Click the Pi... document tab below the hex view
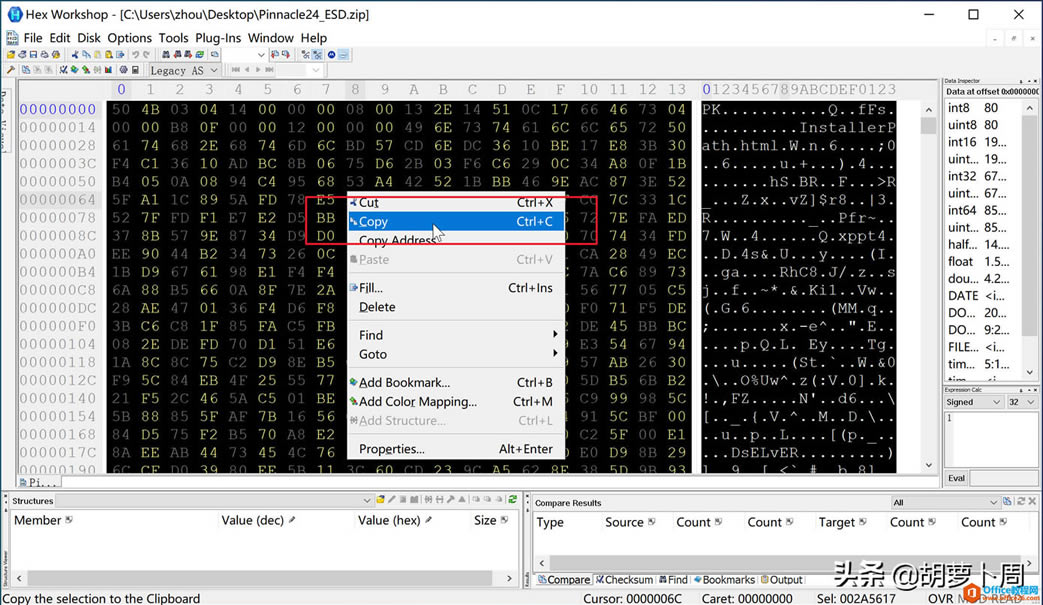Image resolution: width=1043 pixels, height=605 pixels. tap(39, 482)
